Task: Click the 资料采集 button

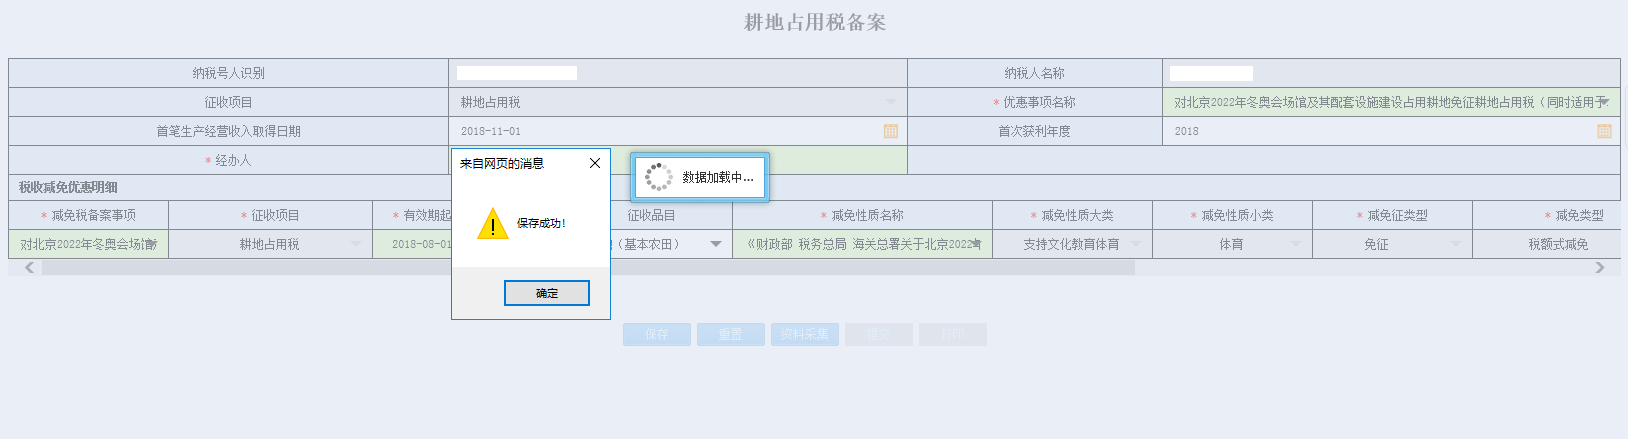Action: (804, 334)
